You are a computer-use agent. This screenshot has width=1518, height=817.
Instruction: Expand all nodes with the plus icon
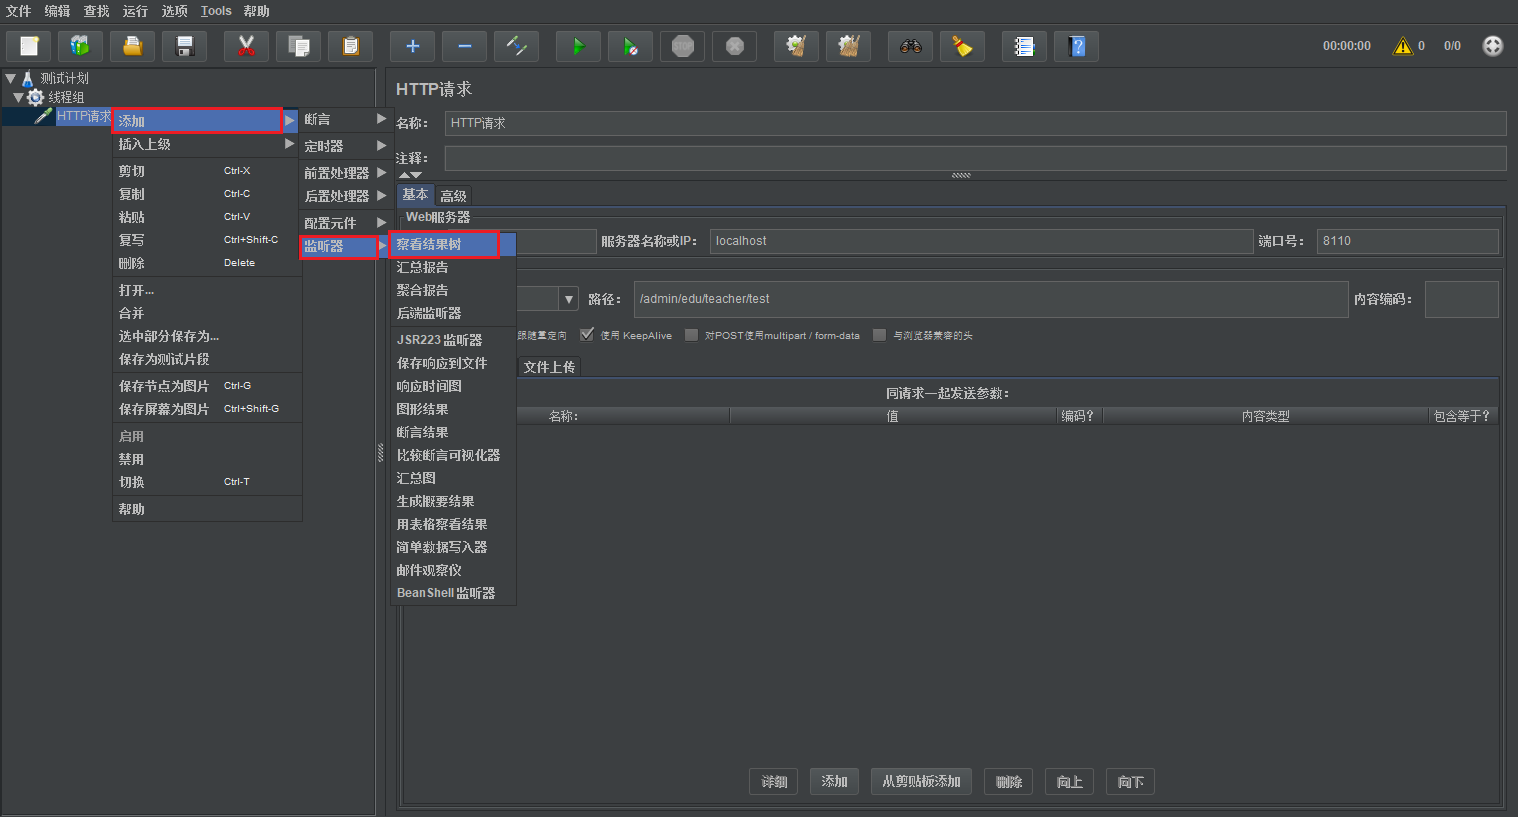tap(412, 46)
